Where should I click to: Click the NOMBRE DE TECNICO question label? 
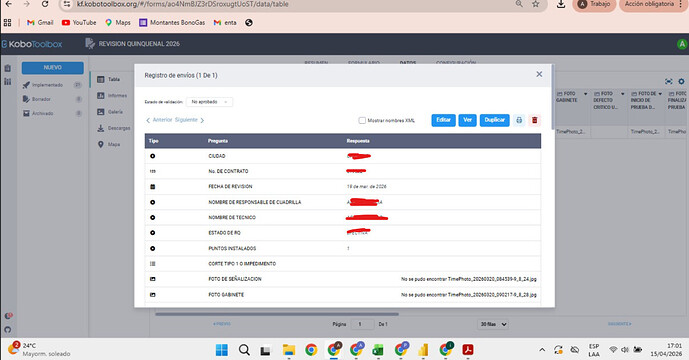pos(232,218)
